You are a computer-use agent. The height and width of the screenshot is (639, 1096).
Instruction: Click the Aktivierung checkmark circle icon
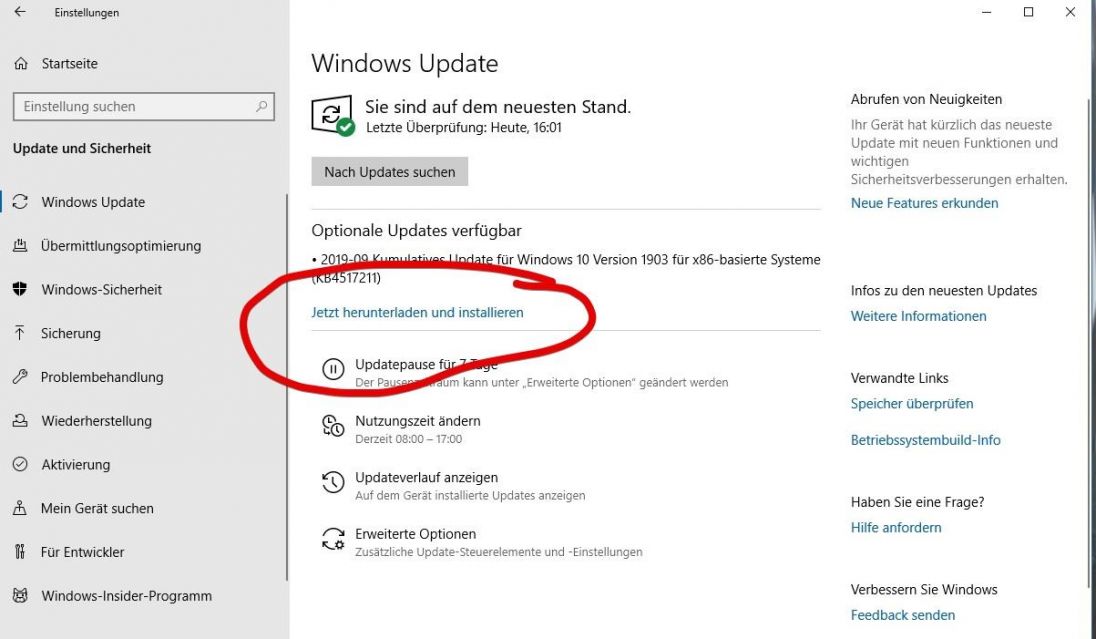point(20,464)
